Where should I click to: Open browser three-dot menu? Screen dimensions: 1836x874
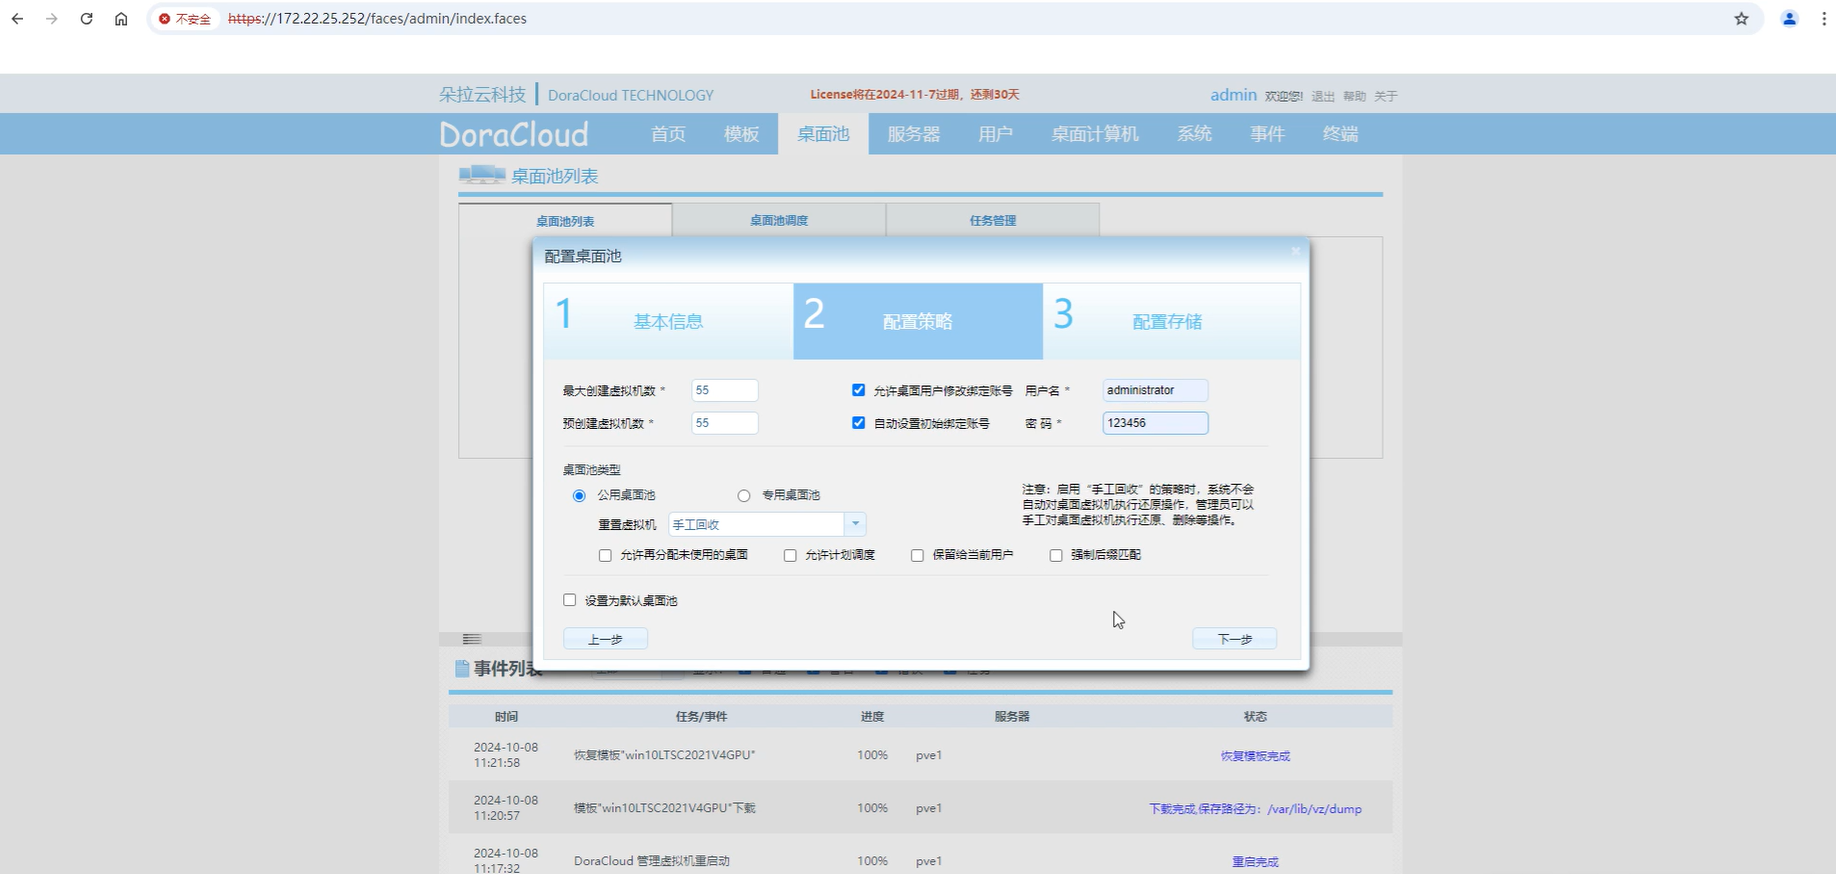click(x=1823, y=19)
